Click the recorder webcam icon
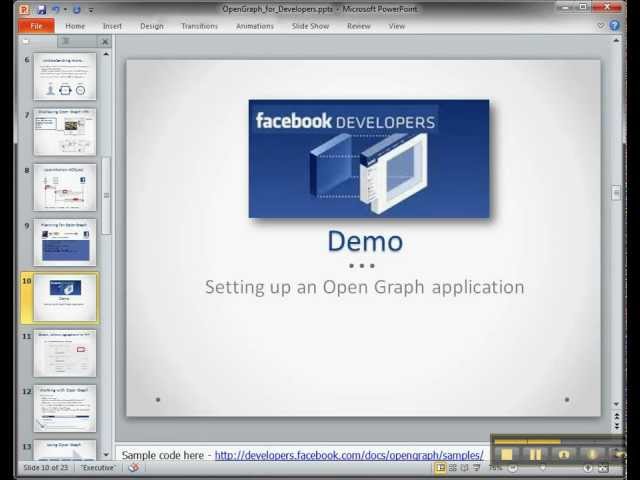640x480 pixels. (x=564, y=454)
